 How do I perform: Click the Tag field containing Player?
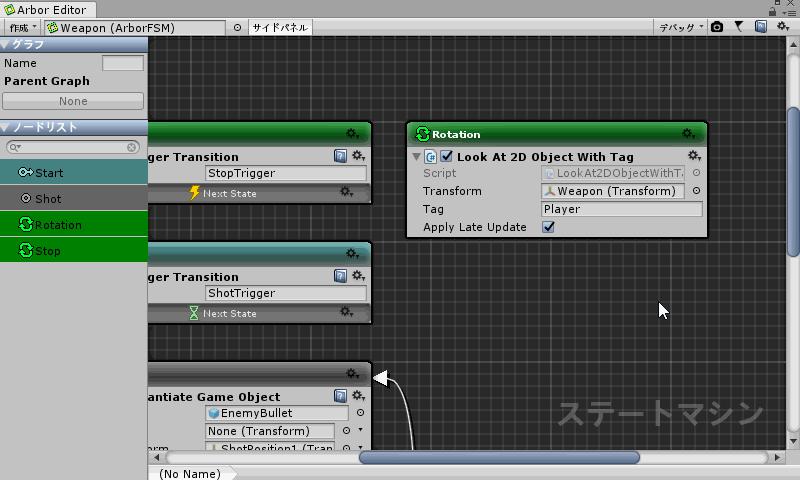(x=621, y=209)
